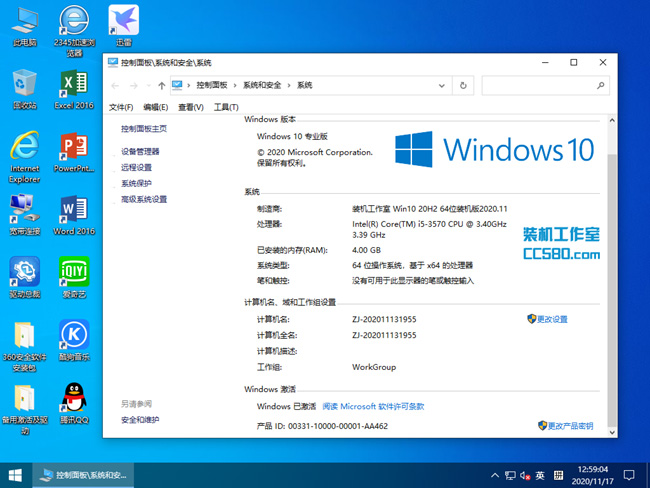Launch 腾讯QQ desktop shortcut
This screenshot has height=488, width=650.
[74, 403]
